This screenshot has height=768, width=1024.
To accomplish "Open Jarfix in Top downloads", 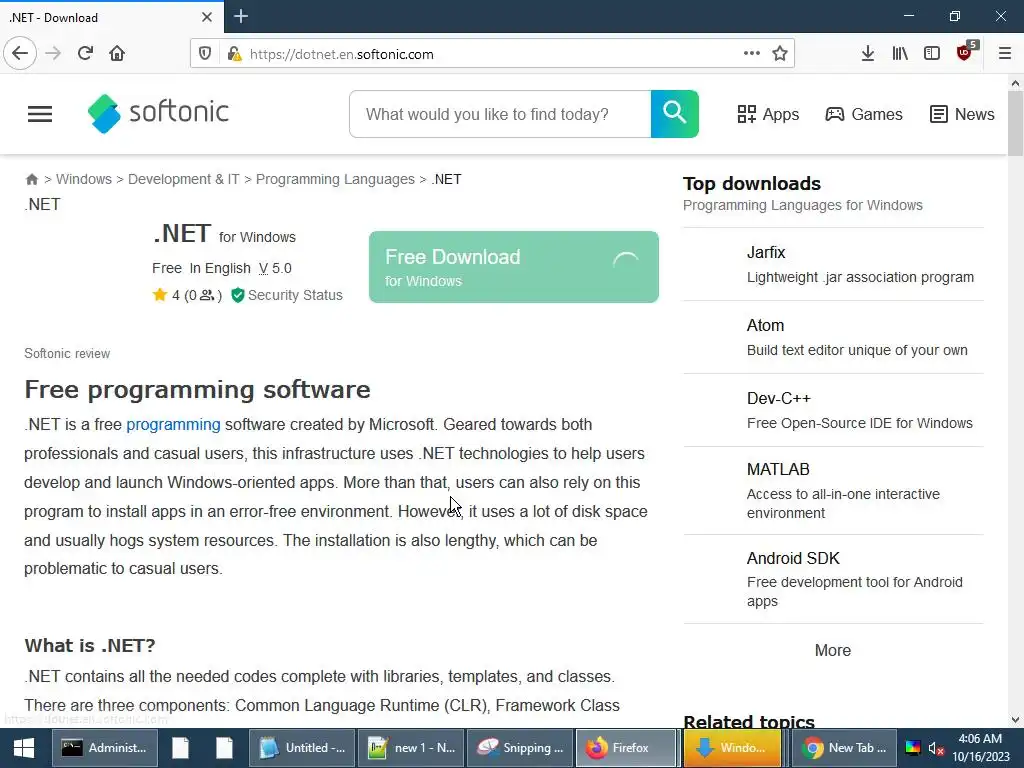I will click(766, 252).
